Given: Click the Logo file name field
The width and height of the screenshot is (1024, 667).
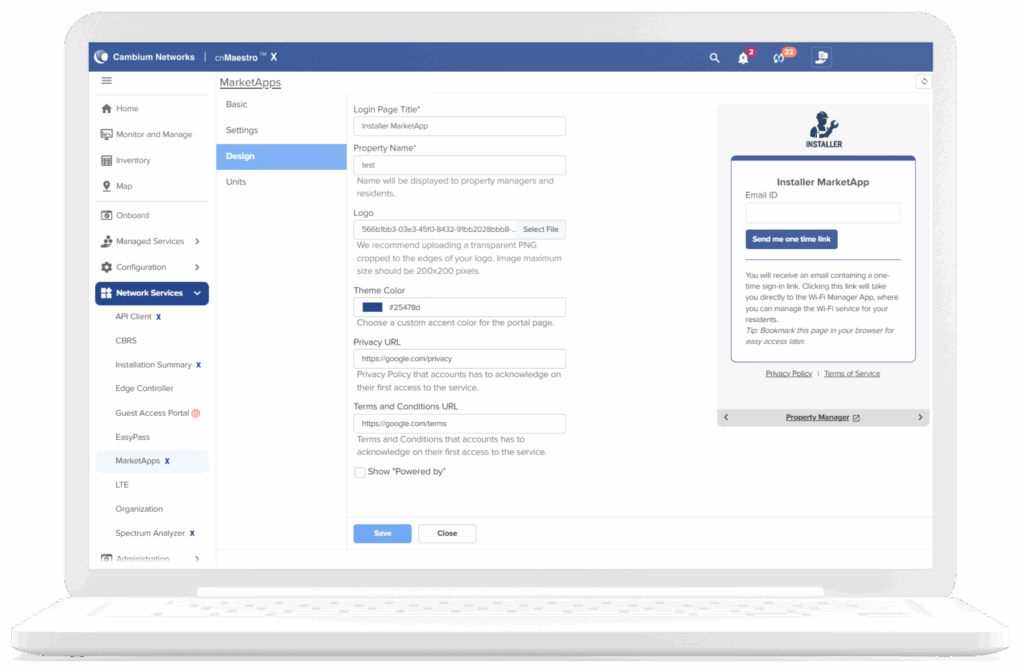Looking at the screenshot, I should pyautogui.click(x=436, y=230).
